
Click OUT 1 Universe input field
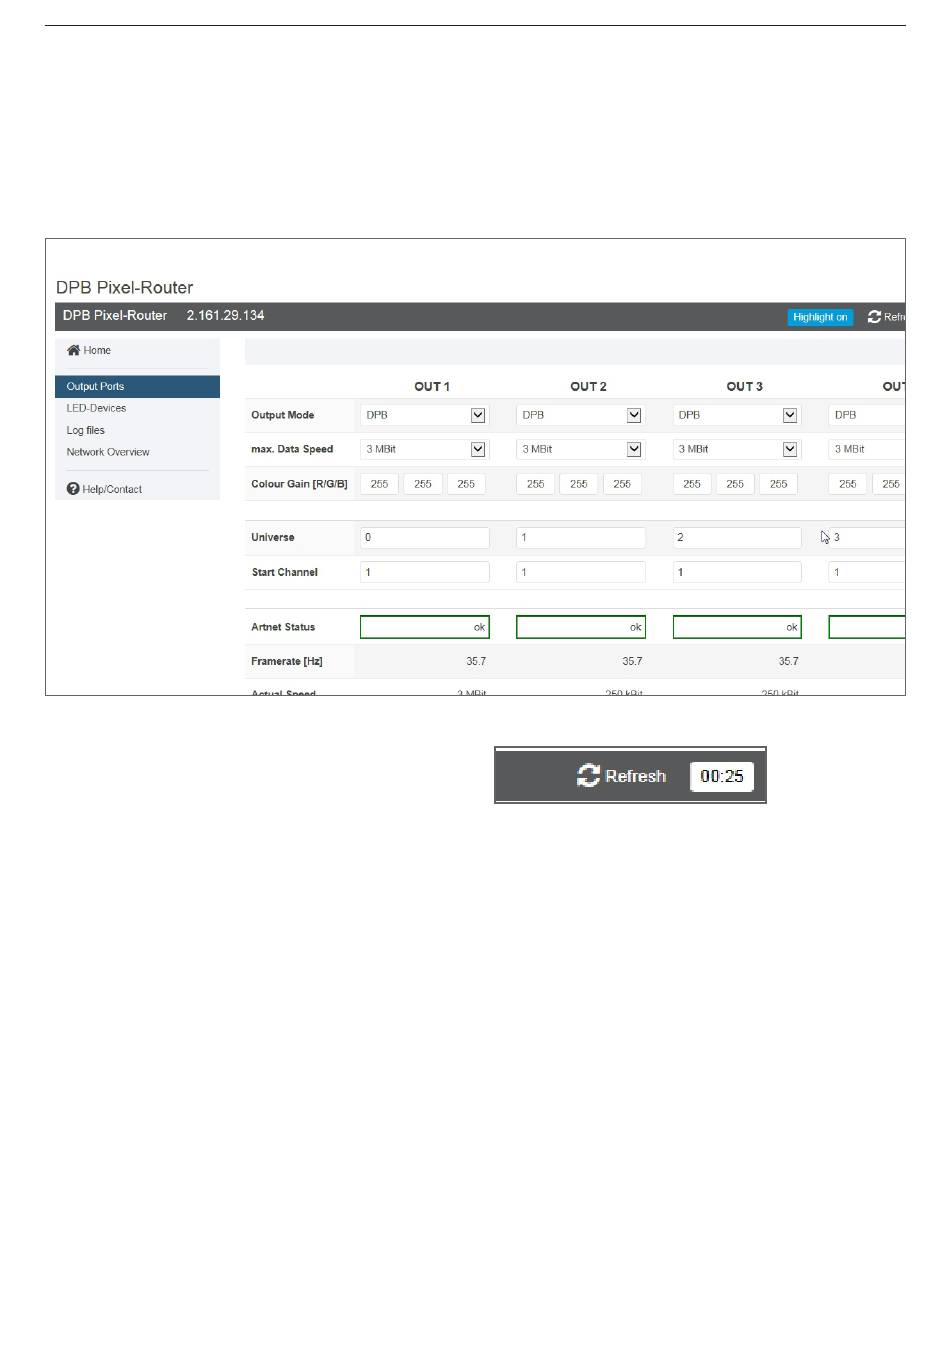tap(425, 537)
